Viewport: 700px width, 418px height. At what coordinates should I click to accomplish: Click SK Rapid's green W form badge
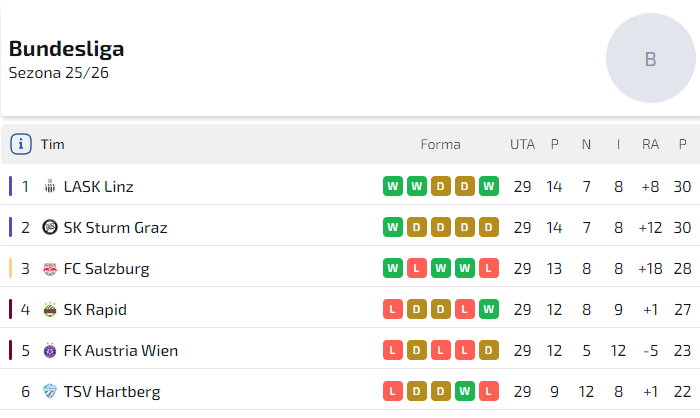[x=488, y=309]
